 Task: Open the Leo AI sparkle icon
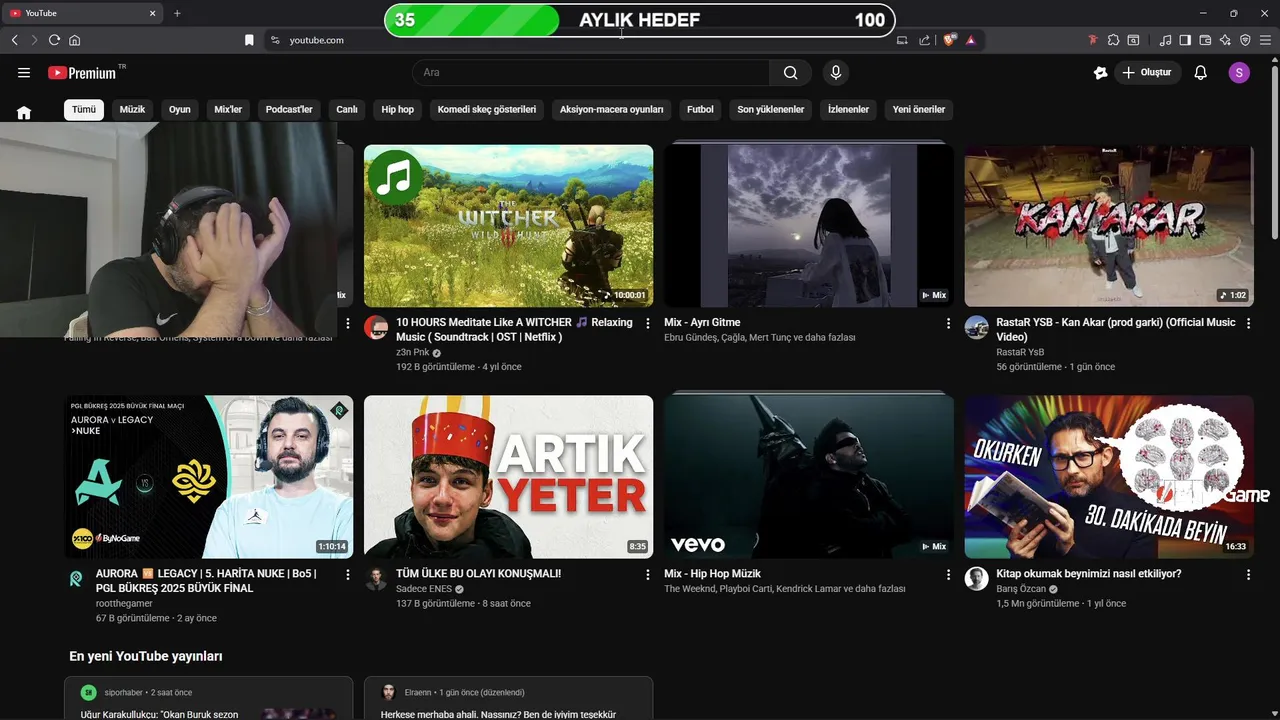pyautogui.click(x=1225, y=40)
